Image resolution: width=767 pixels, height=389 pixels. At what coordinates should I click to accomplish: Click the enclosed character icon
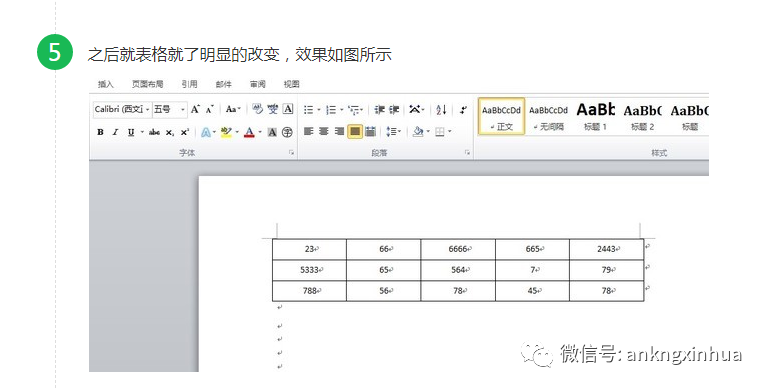point(288,132)
